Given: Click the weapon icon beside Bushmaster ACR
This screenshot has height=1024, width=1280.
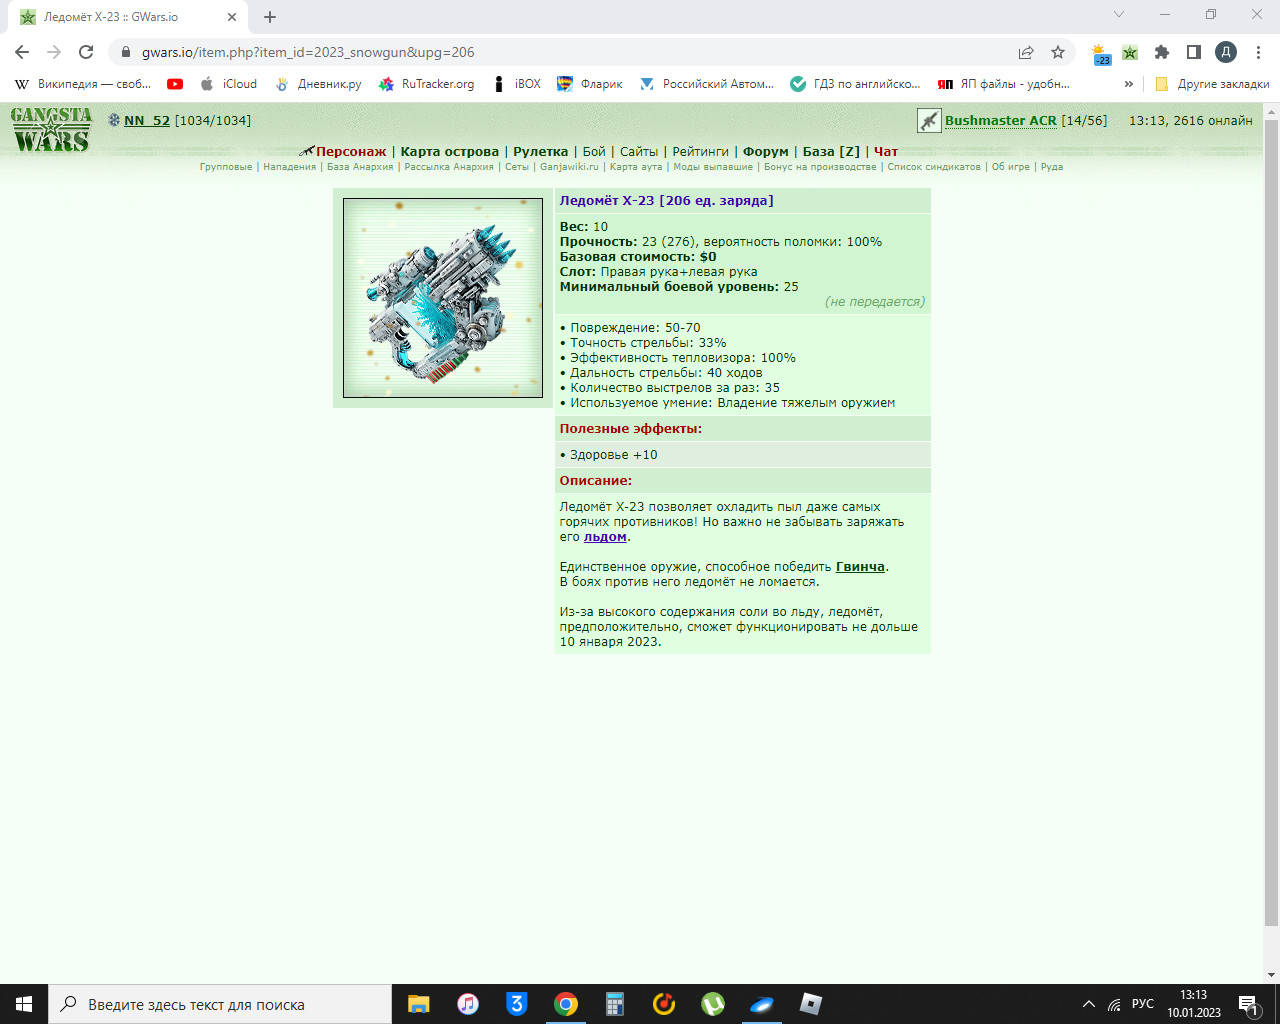Looking at the screenshot, I should tap(929, 121).
